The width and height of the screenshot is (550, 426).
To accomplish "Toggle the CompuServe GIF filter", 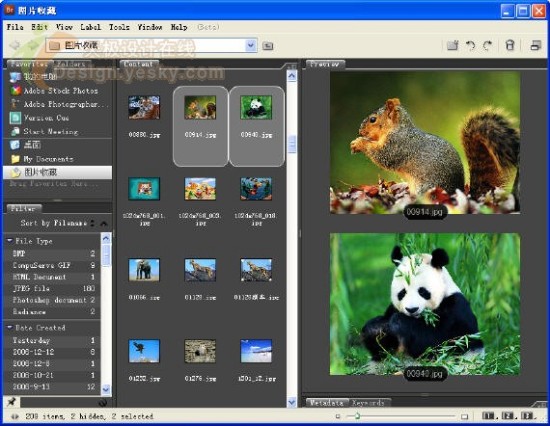I will 52,265.
